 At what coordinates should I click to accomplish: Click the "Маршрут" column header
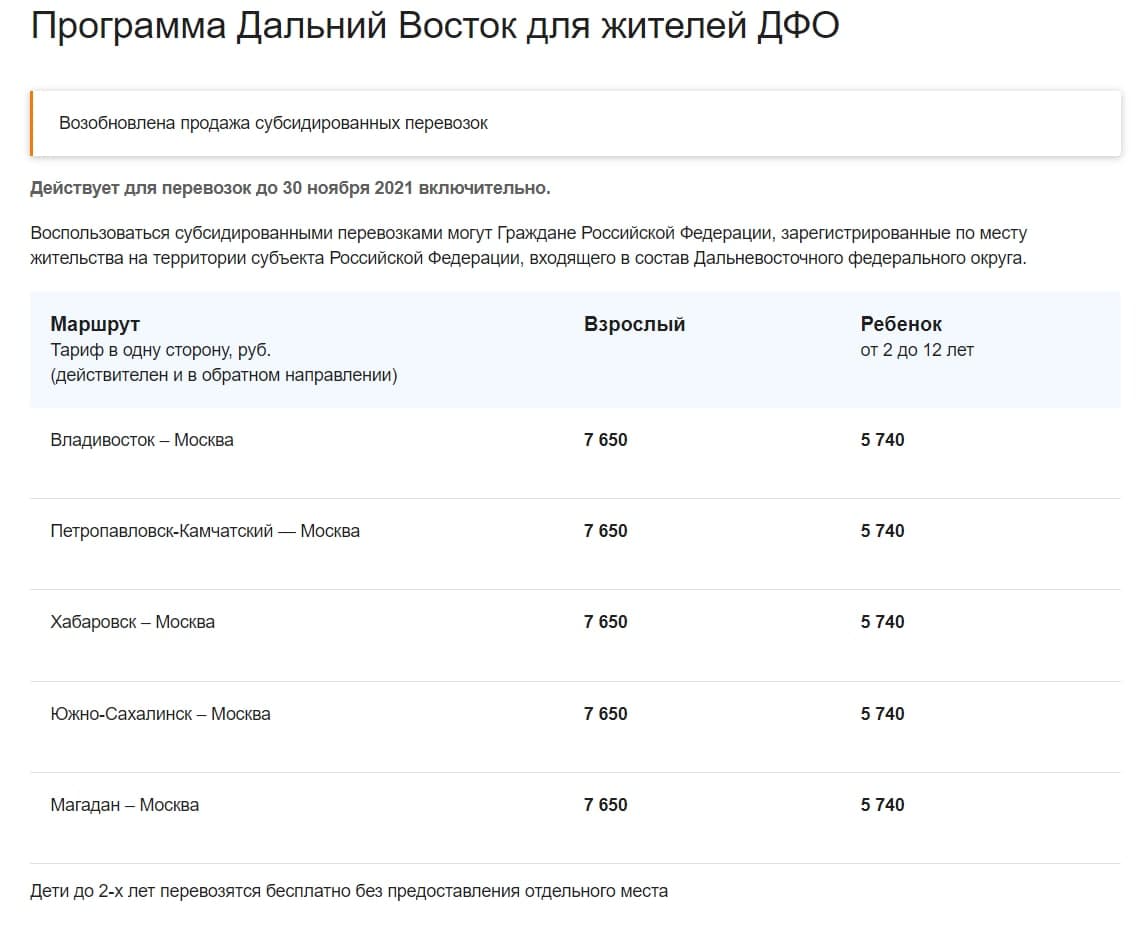(95, 324)
